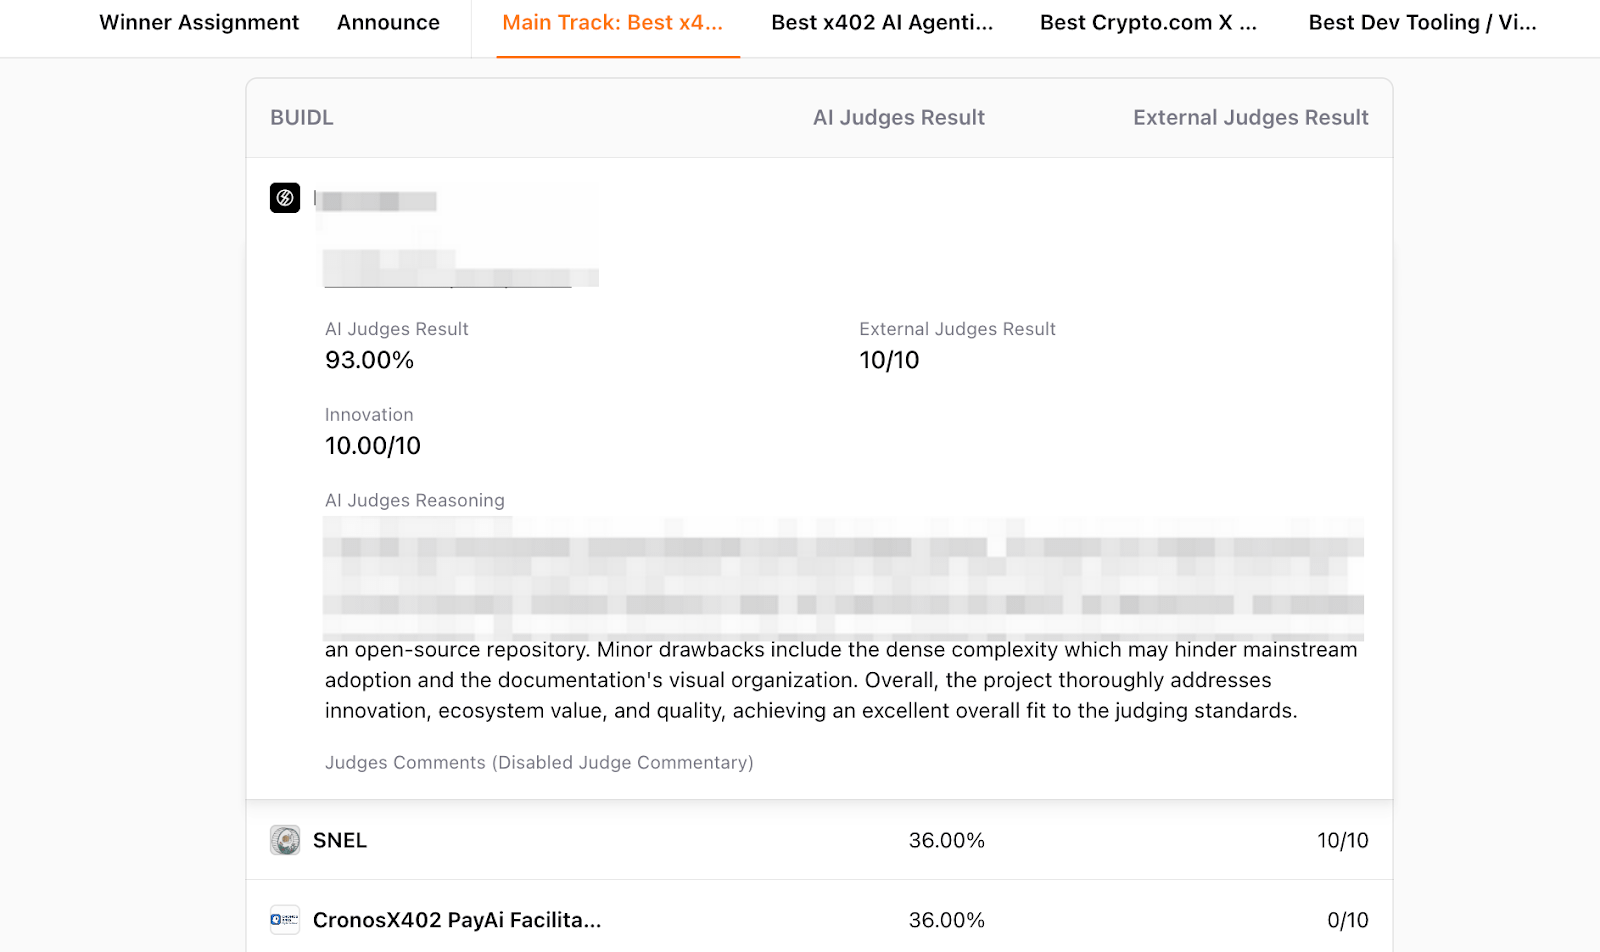Click the Judges Comments (Disabled Judge Commentary) label
Image resolution: width=1600 pixels, height=952 pixels.
click(x=539, y=763)
